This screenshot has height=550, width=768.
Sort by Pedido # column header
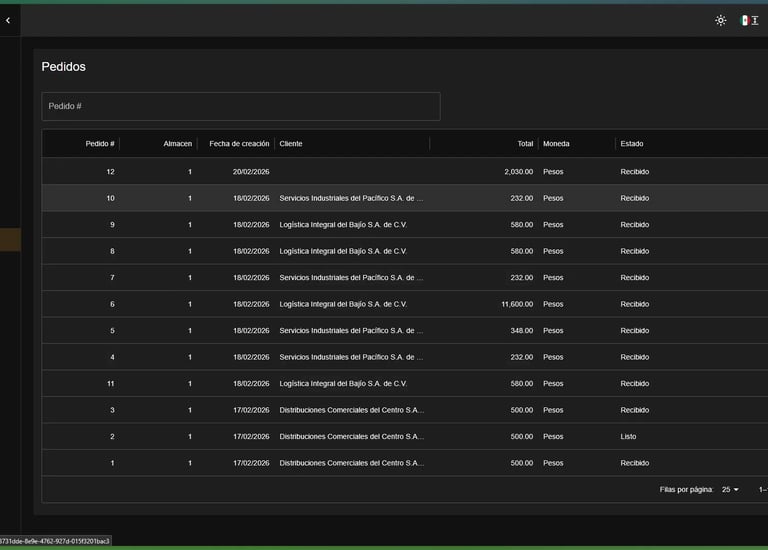(100, 143)
